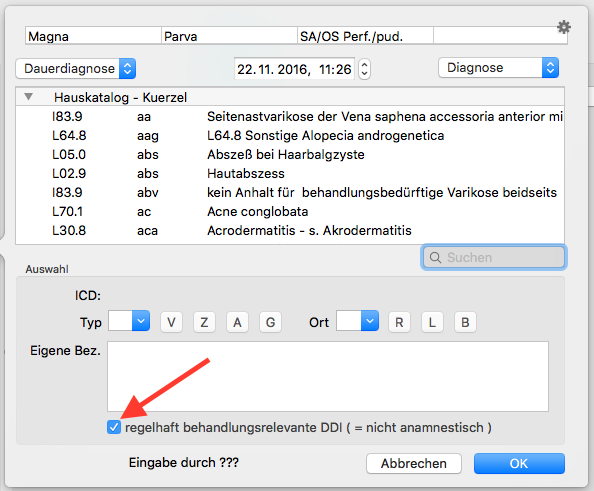The image size is (594, 491).
Task: Open the gear settings icon
Action: coord(564,27)
